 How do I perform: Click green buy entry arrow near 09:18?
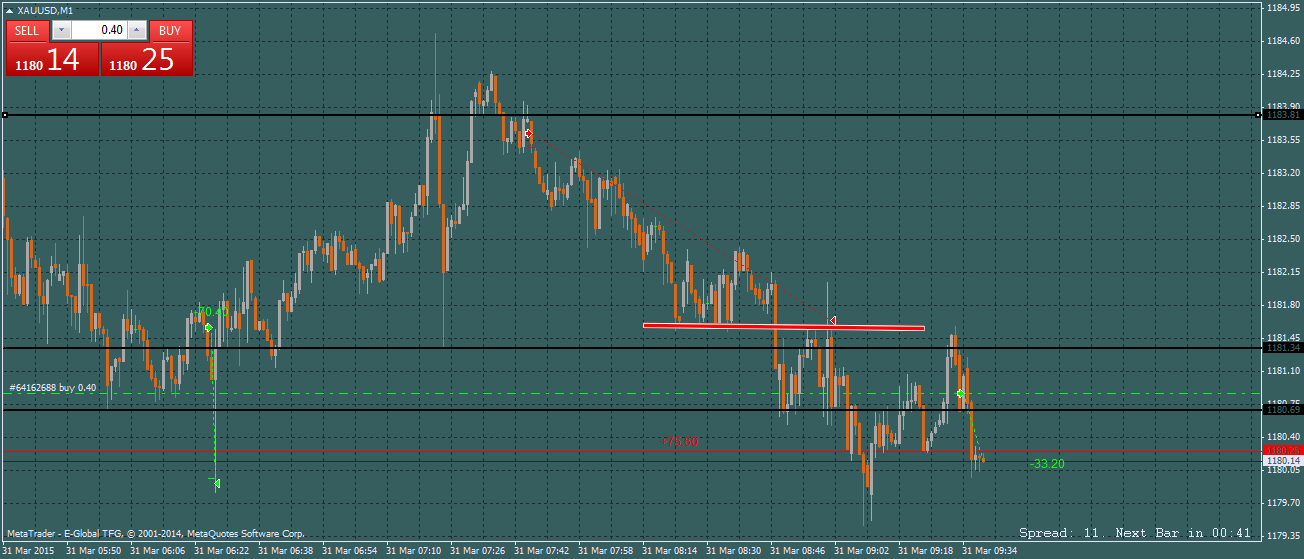[959, 394]
